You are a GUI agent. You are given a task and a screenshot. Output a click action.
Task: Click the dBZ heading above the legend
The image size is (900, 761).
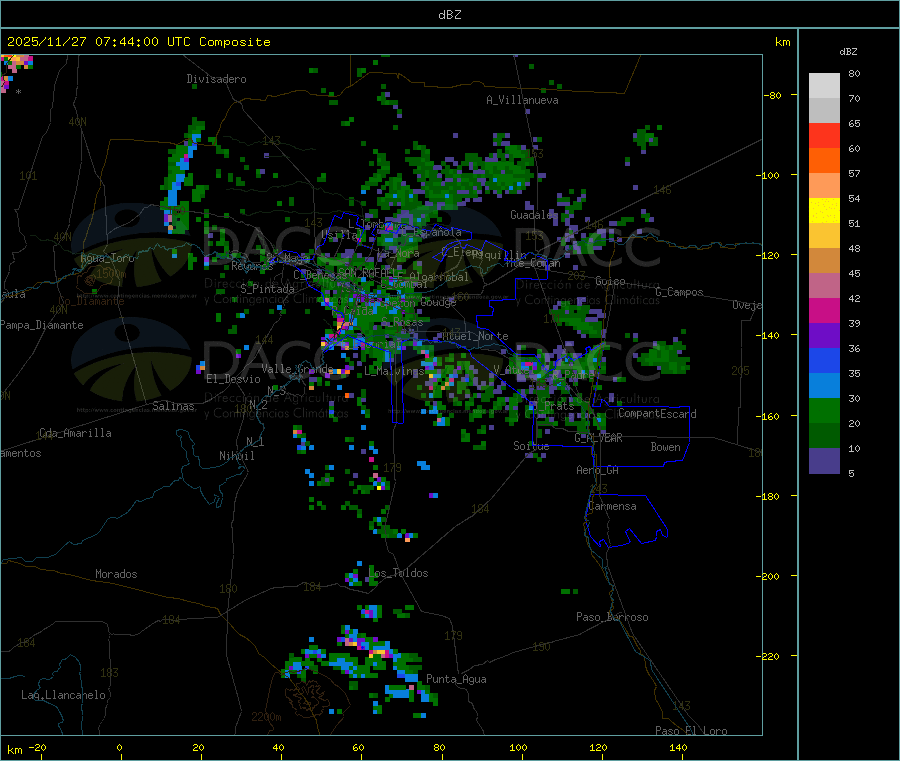[848, 52]
